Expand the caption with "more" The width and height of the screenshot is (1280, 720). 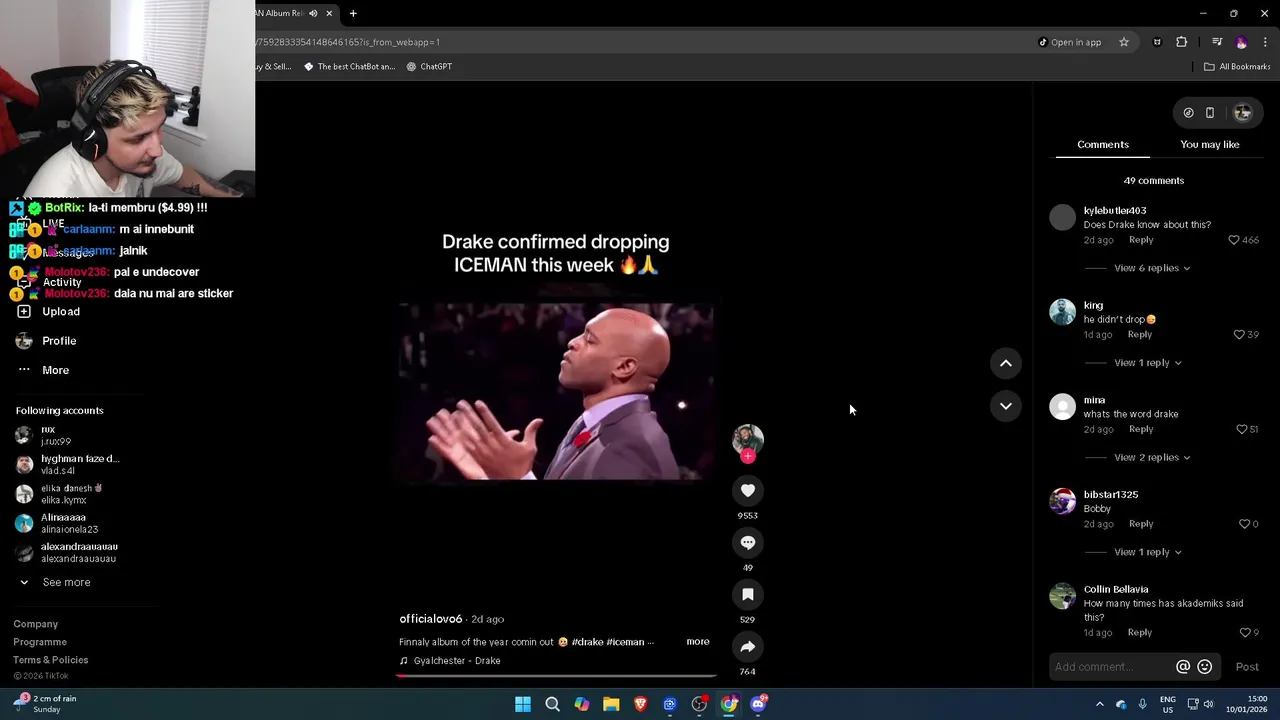pyautogui.click(x=697, y=642)
